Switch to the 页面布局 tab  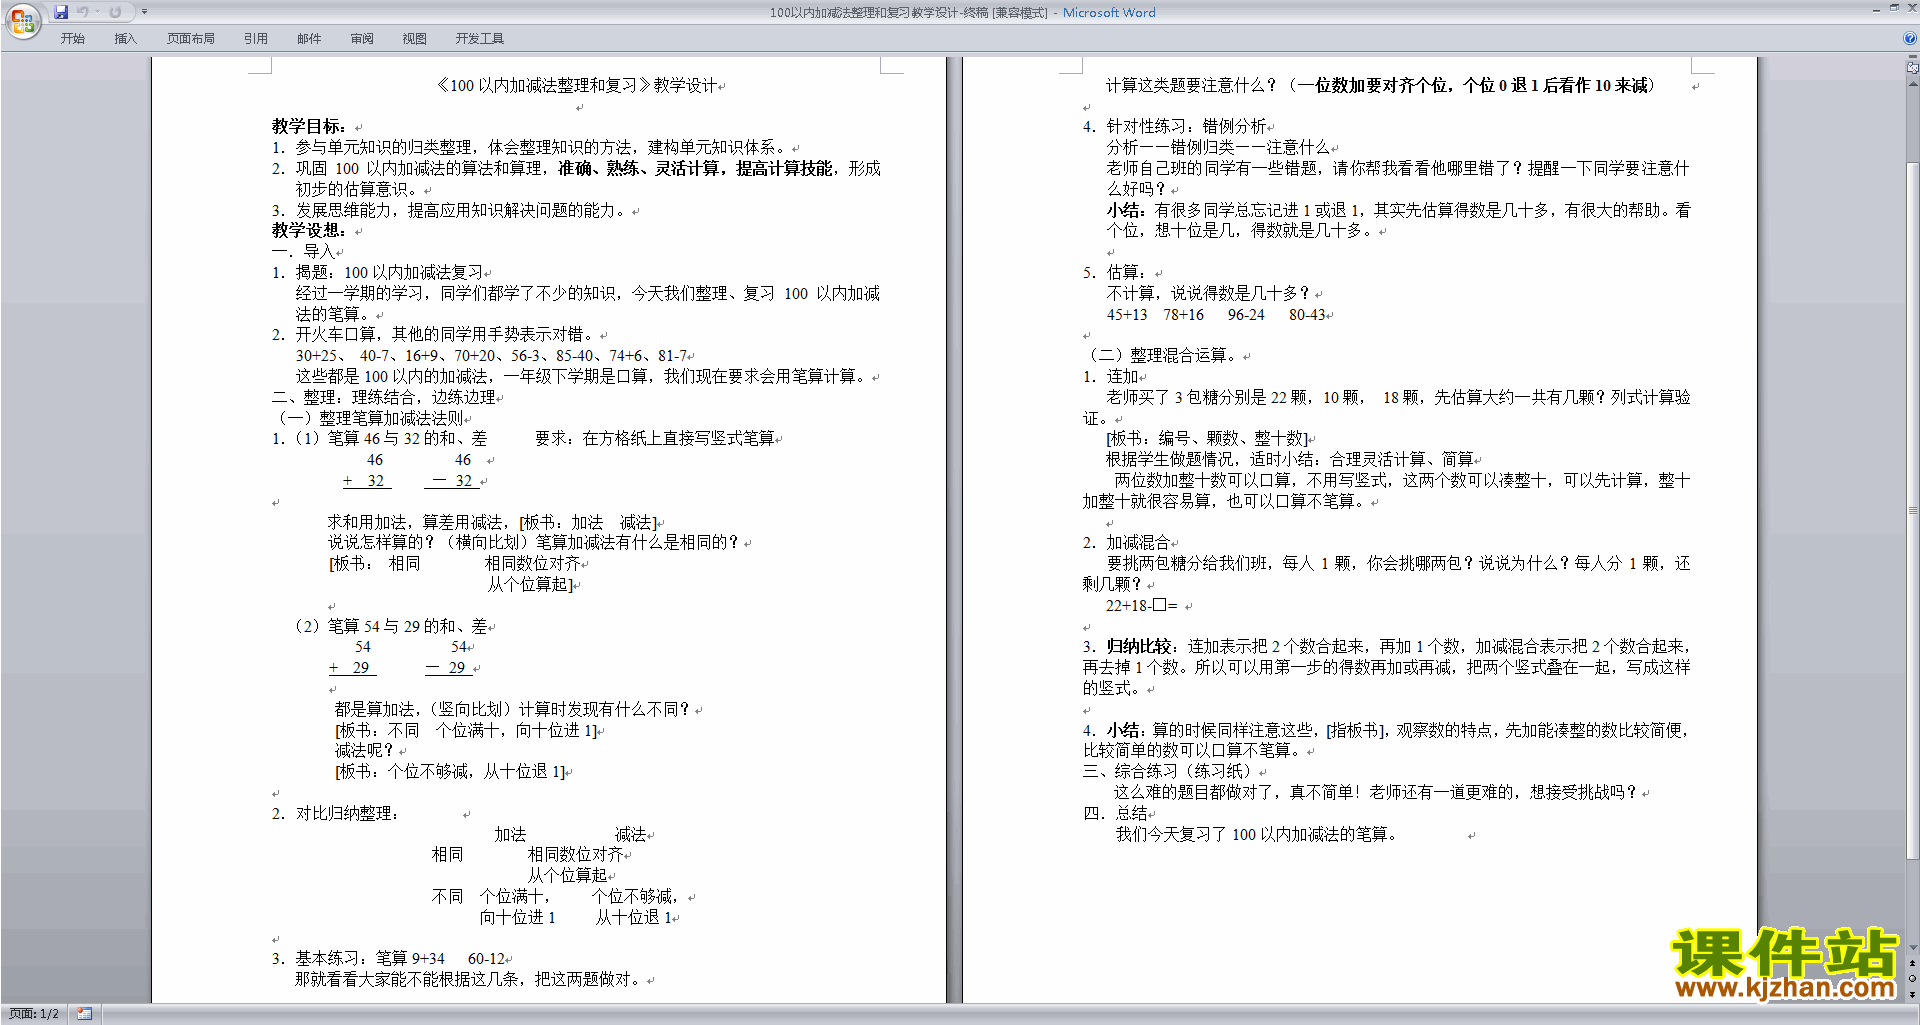coord(191,38)
